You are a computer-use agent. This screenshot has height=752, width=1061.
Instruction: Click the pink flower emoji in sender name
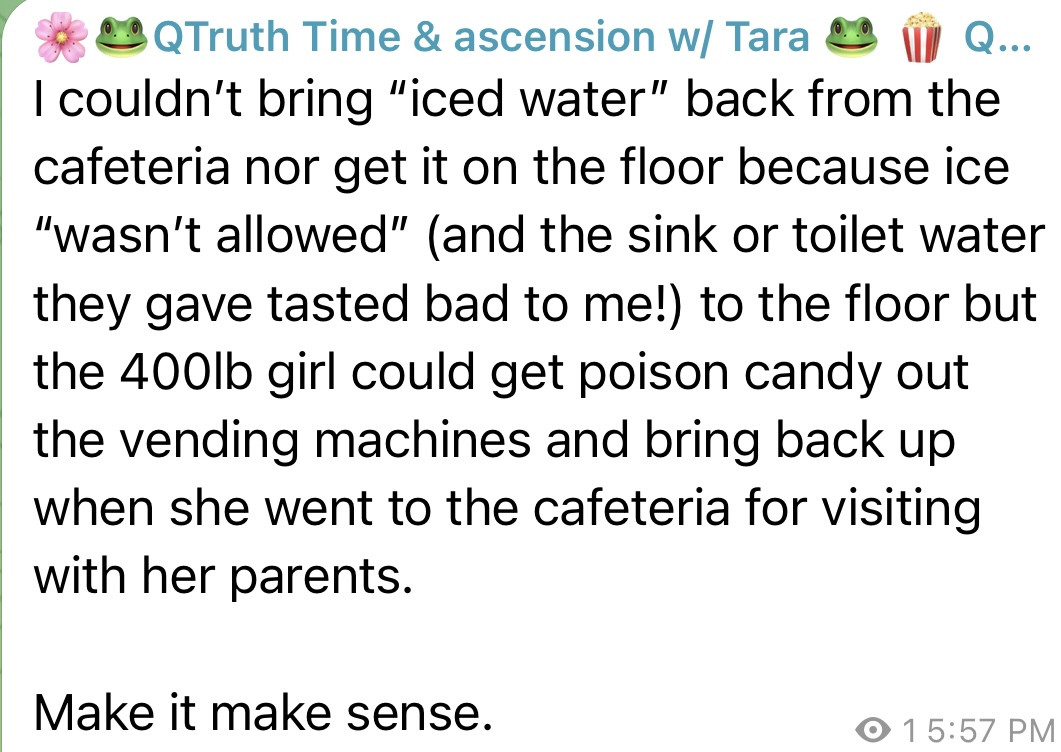[59, 38]
